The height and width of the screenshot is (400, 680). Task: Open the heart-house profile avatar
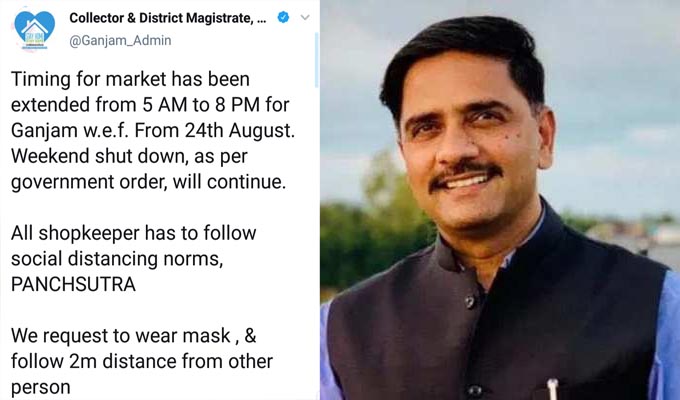35,30
